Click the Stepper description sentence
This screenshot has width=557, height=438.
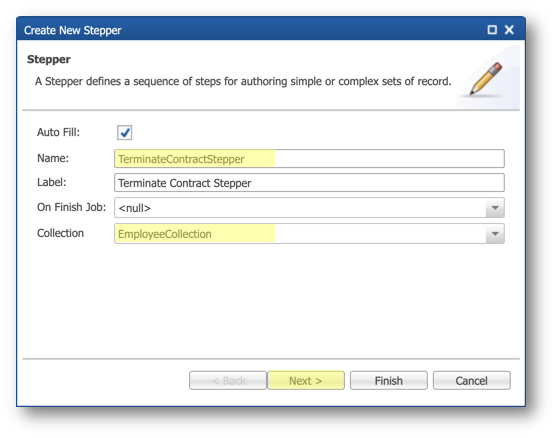243,81
